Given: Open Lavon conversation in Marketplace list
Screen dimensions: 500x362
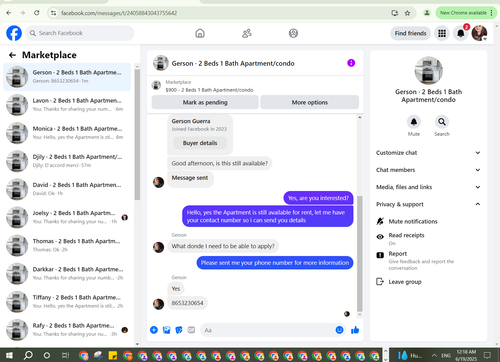Looking at the screenshot, I should click(67, 105).
